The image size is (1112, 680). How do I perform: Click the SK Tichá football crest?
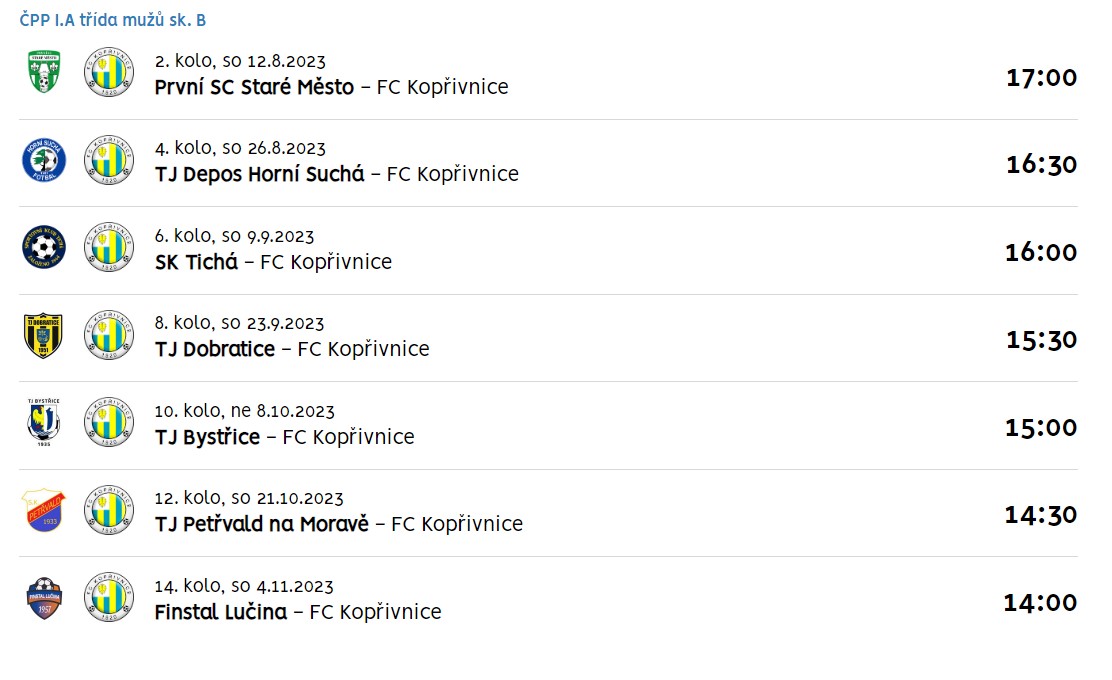(44, 247)
